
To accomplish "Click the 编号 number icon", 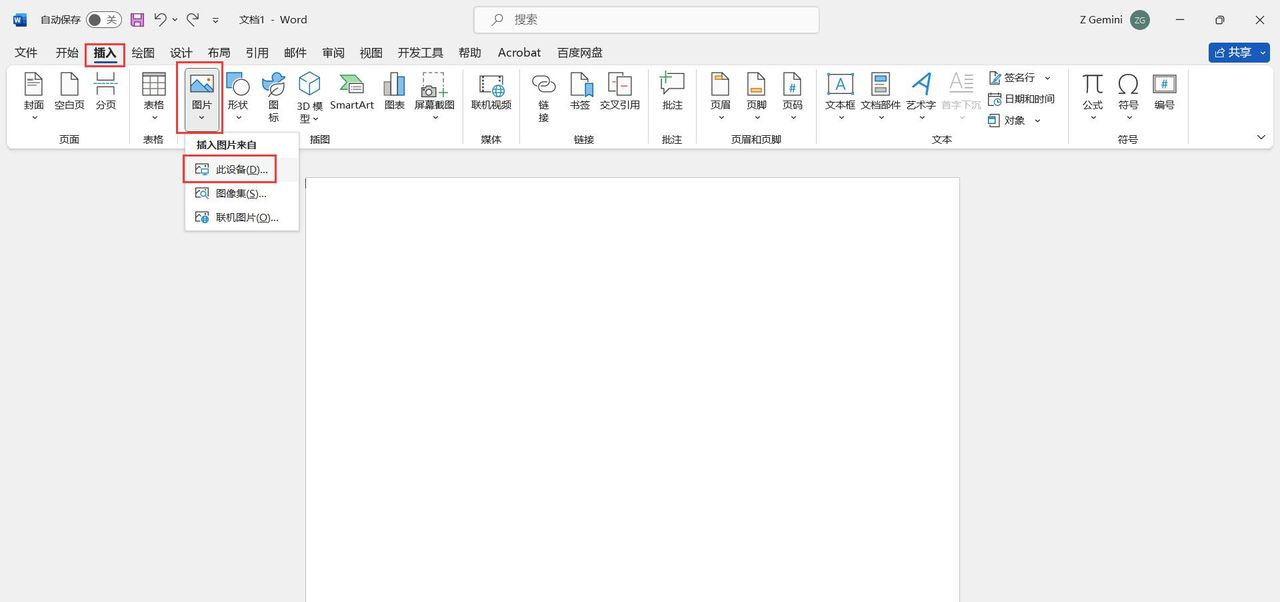I will 1164,84.
